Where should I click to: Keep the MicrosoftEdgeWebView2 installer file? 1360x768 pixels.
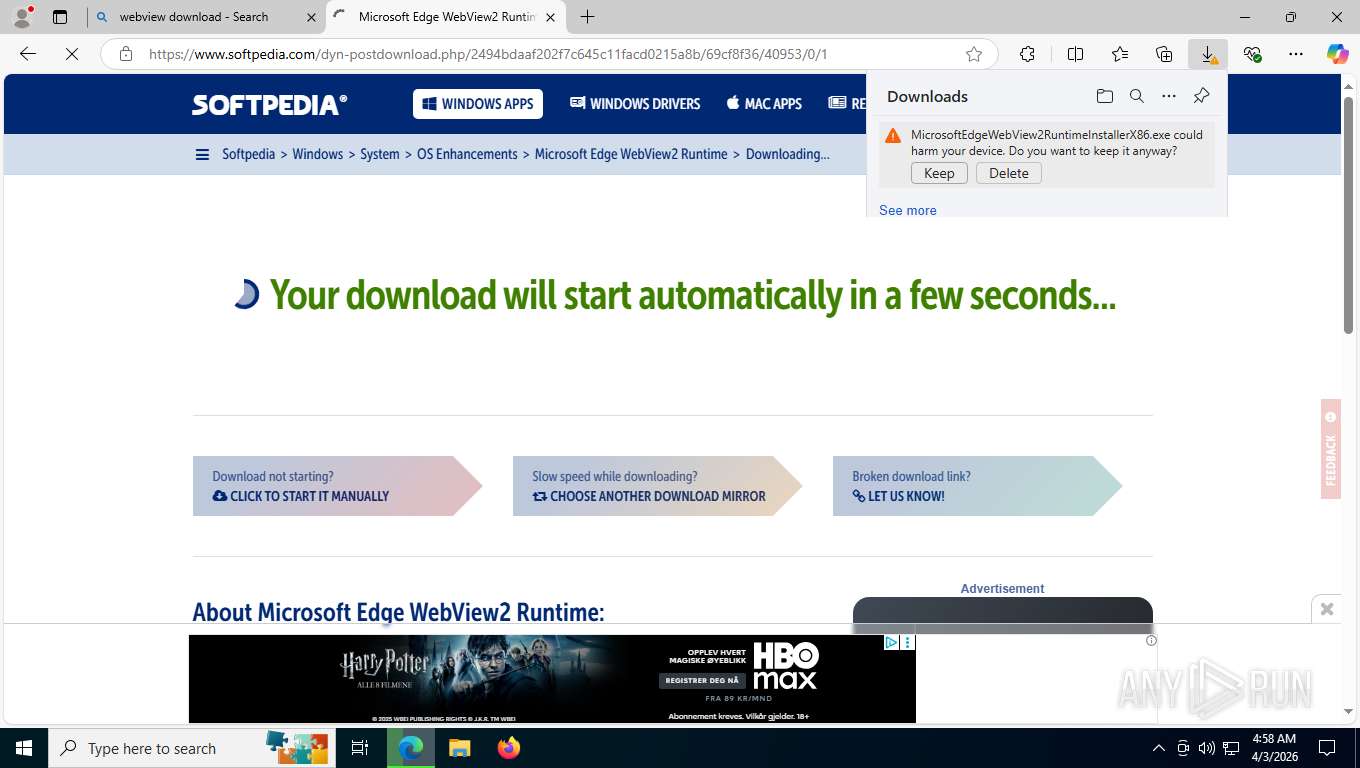click(939, 173)
